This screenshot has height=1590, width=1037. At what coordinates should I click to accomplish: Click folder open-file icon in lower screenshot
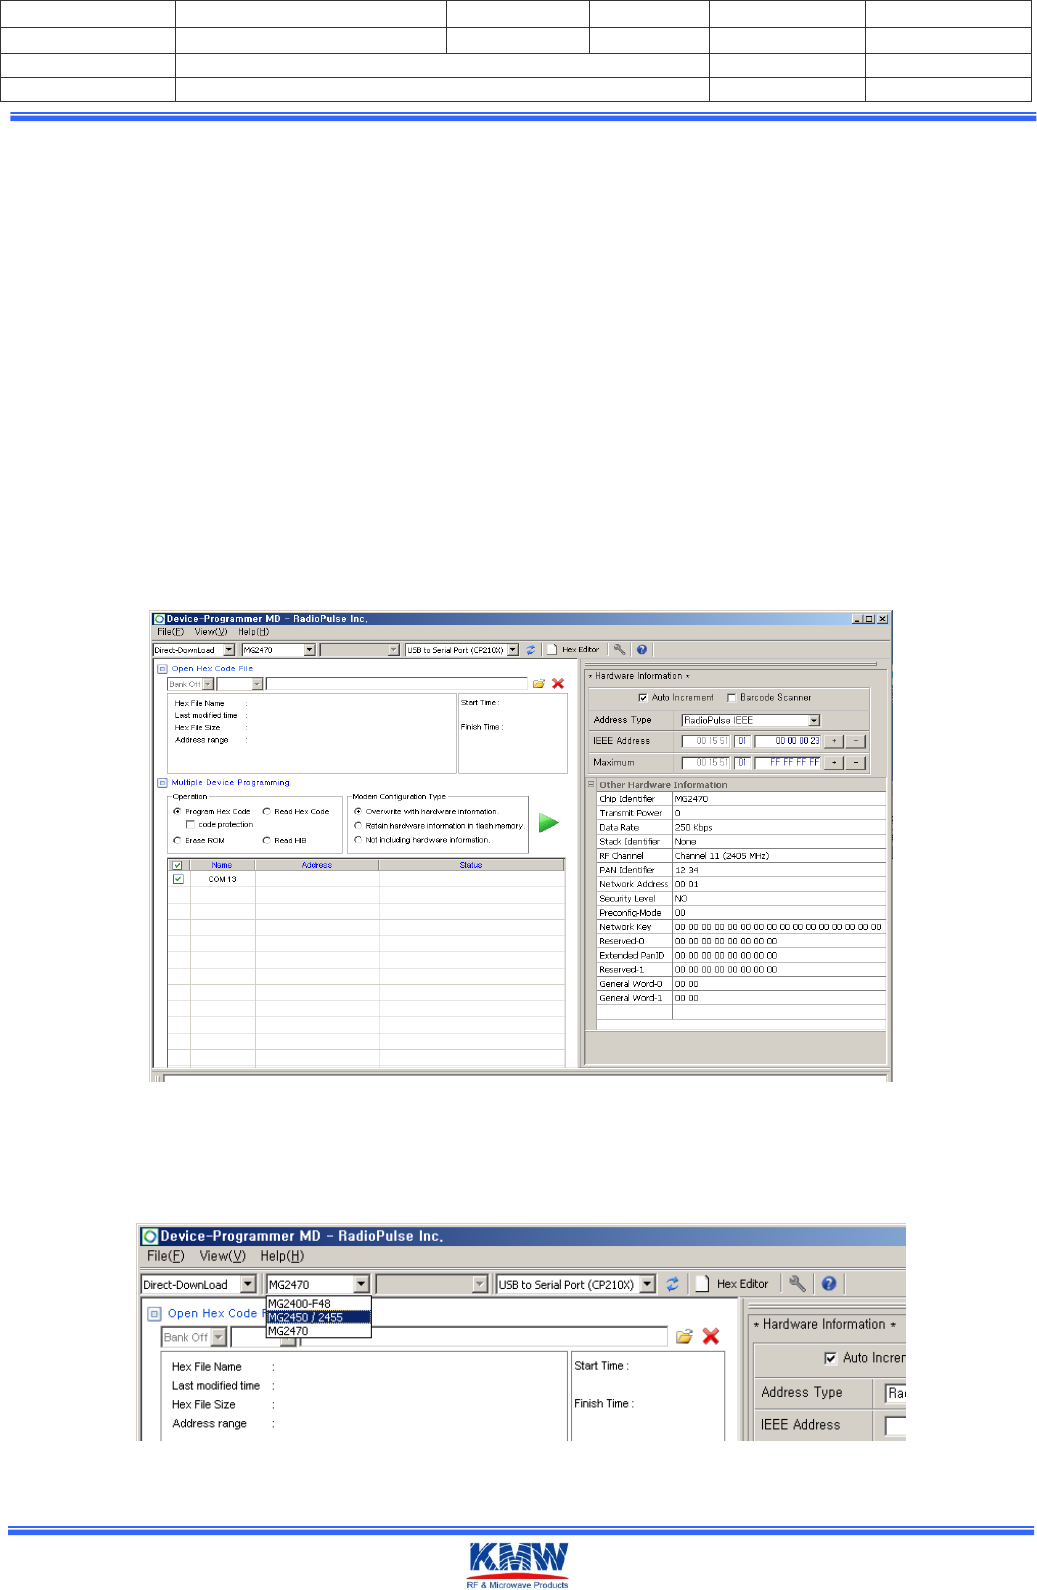tap(684, 1336)
